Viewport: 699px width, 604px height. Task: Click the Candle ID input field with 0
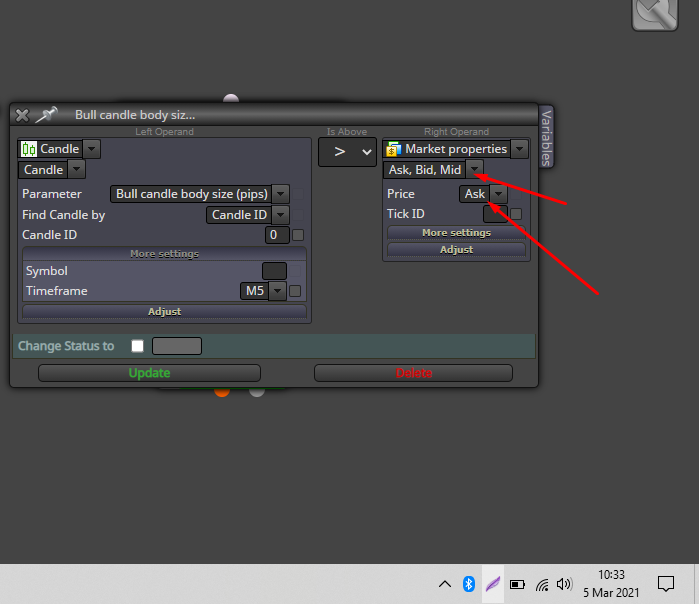pyautogui.click(x=277, y=235)
